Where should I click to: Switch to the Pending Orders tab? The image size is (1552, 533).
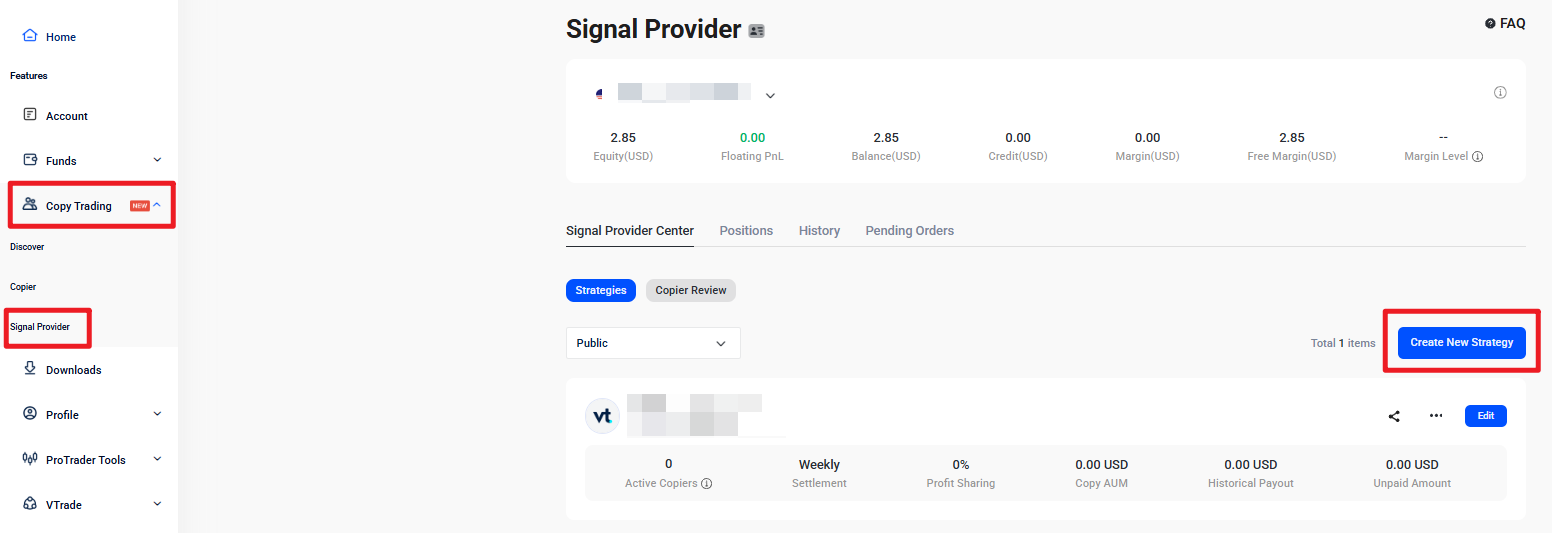909,231
